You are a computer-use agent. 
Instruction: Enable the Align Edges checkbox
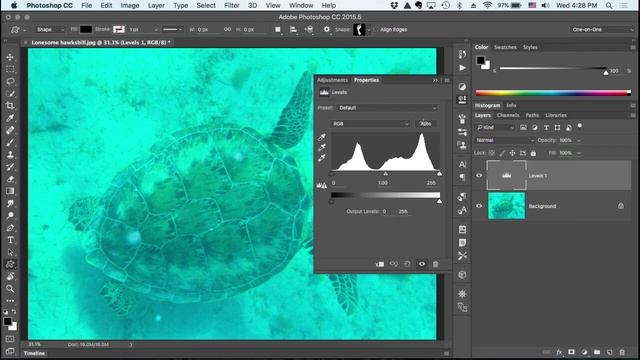376,29
